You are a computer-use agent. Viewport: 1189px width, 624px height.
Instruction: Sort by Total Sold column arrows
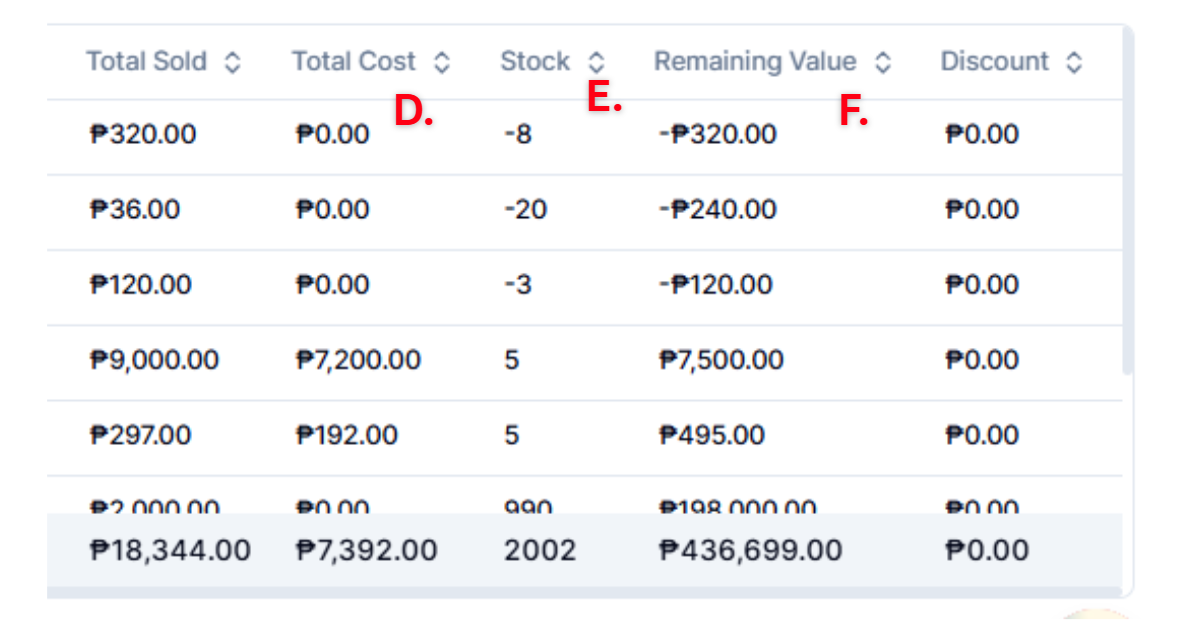pos(233,62)
